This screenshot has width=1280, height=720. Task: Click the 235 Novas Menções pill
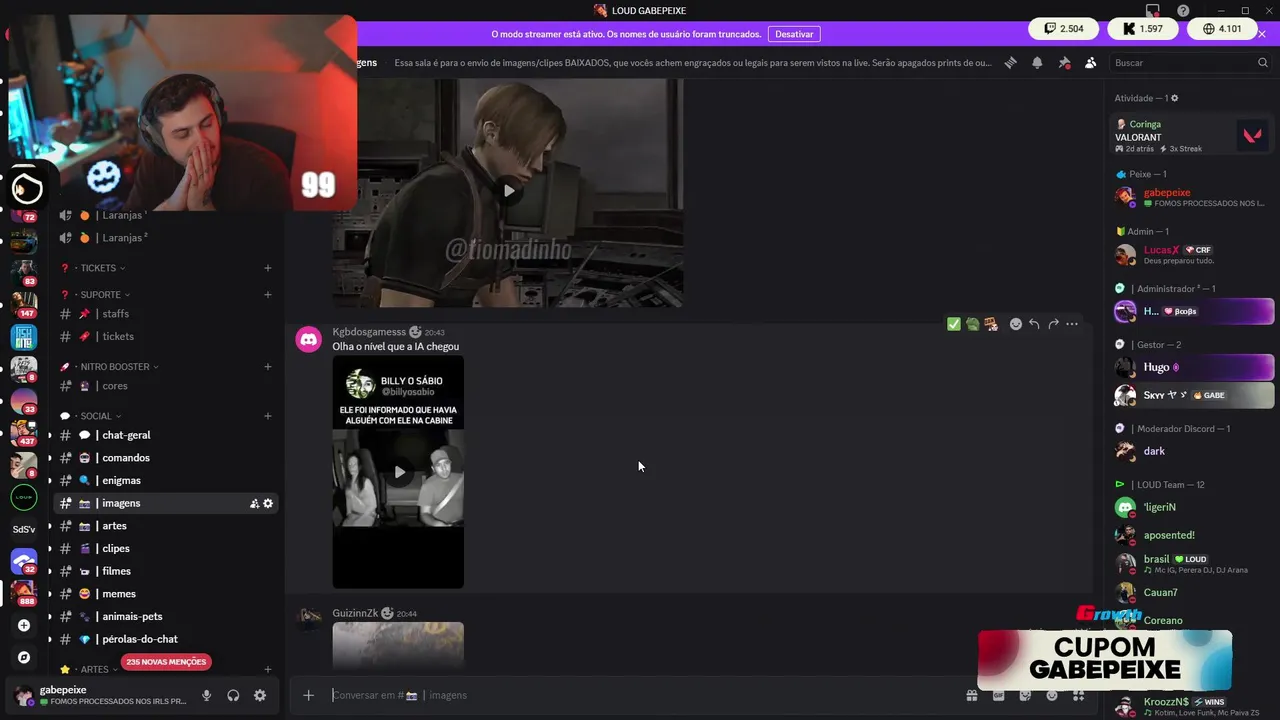pos(166,662)
